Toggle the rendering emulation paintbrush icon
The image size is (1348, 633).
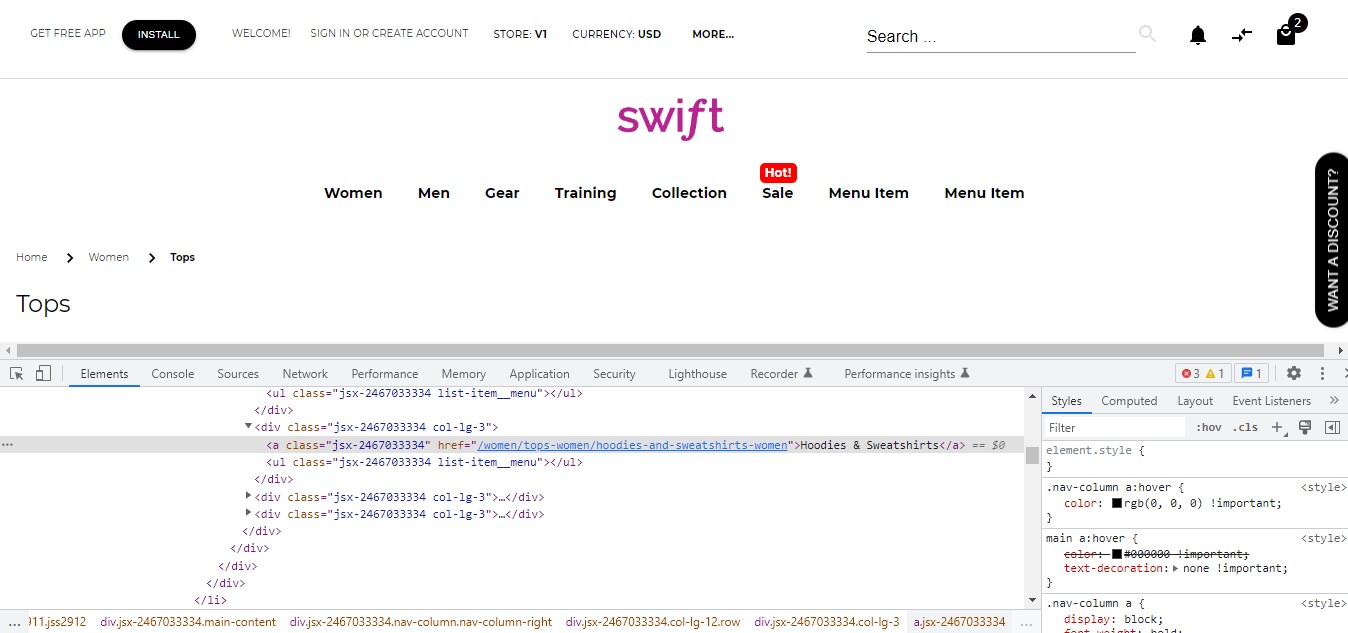click(x=1304, y=427)
